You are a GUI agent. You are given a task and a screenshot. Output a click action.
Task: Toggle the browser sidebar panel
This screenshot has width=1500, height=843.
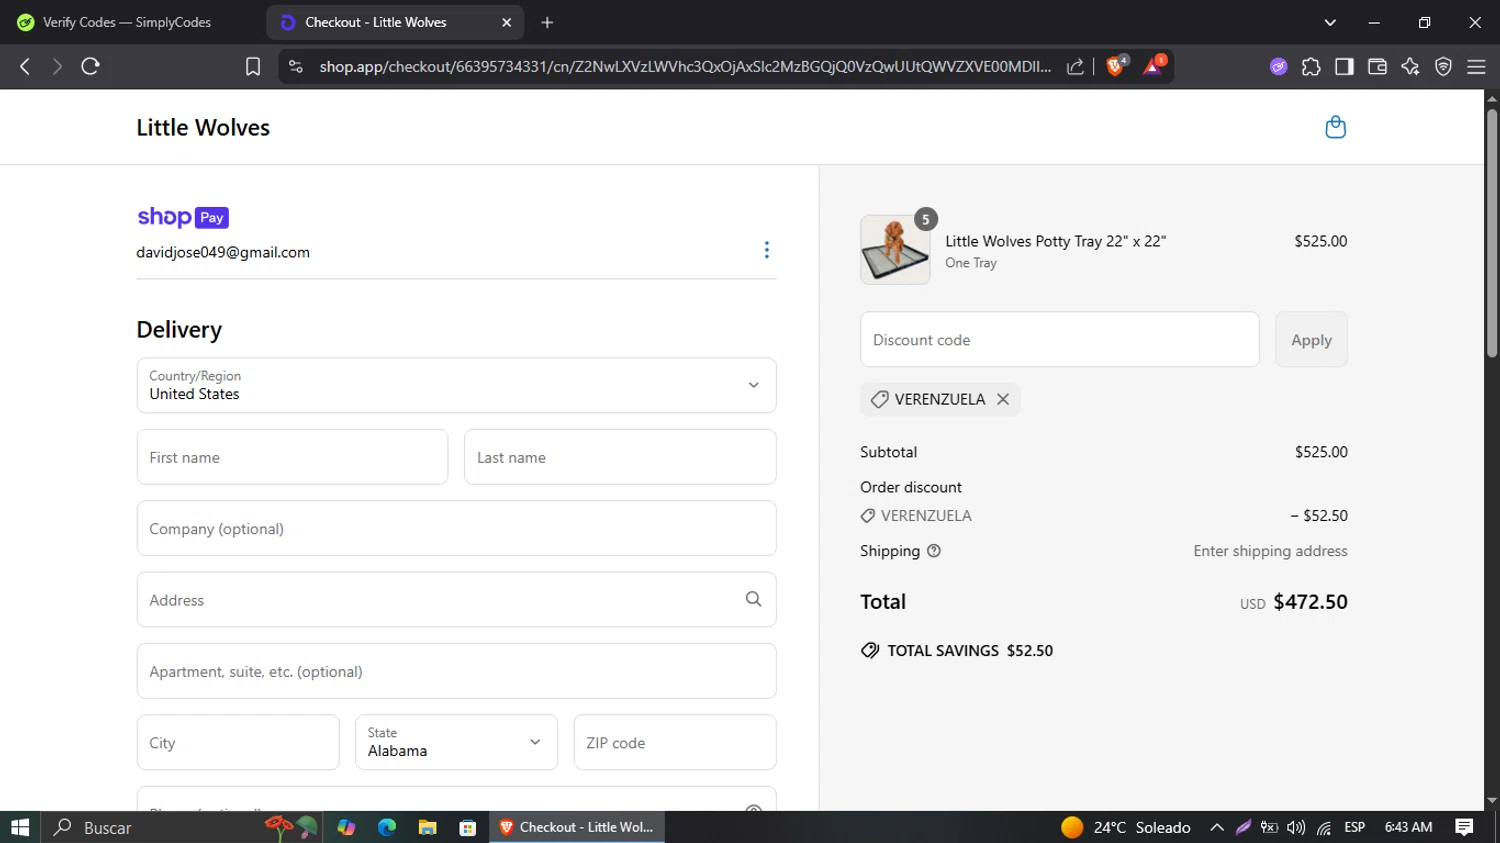(x=1344, y=66)
